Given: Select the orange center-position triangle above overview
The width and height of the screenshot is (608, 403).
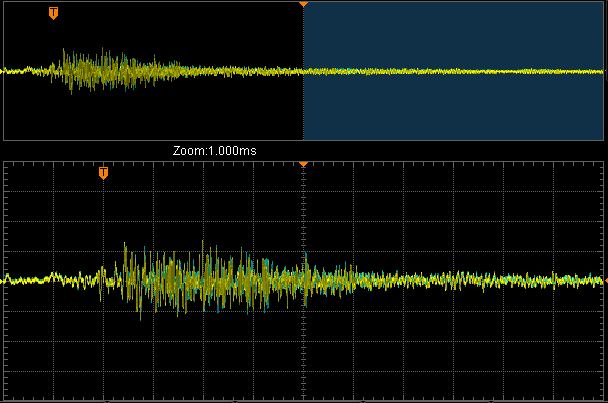Looking at the screenshot, I should 303,4.
